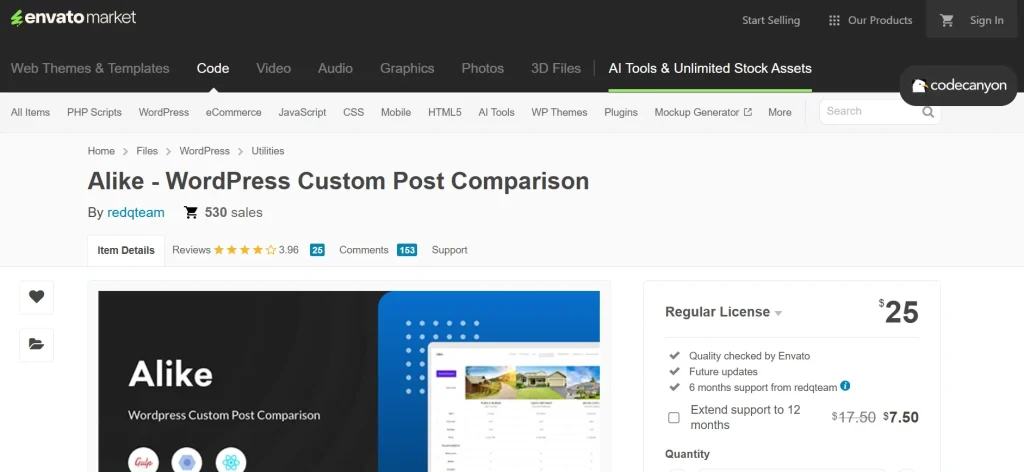Click the support info icon beside redqteam

[845, 386]
